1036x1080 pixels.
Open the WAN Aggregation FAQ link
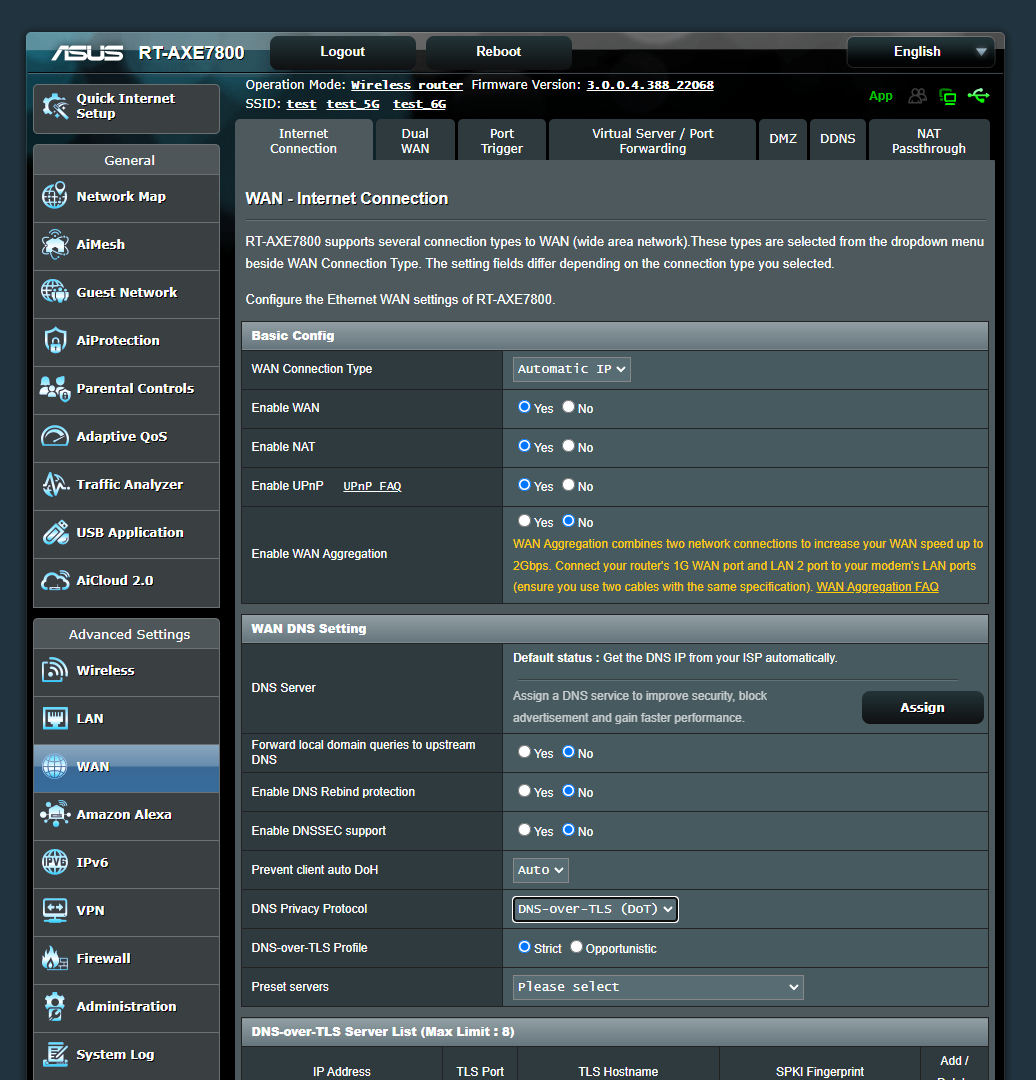click(x=877, y=587)
